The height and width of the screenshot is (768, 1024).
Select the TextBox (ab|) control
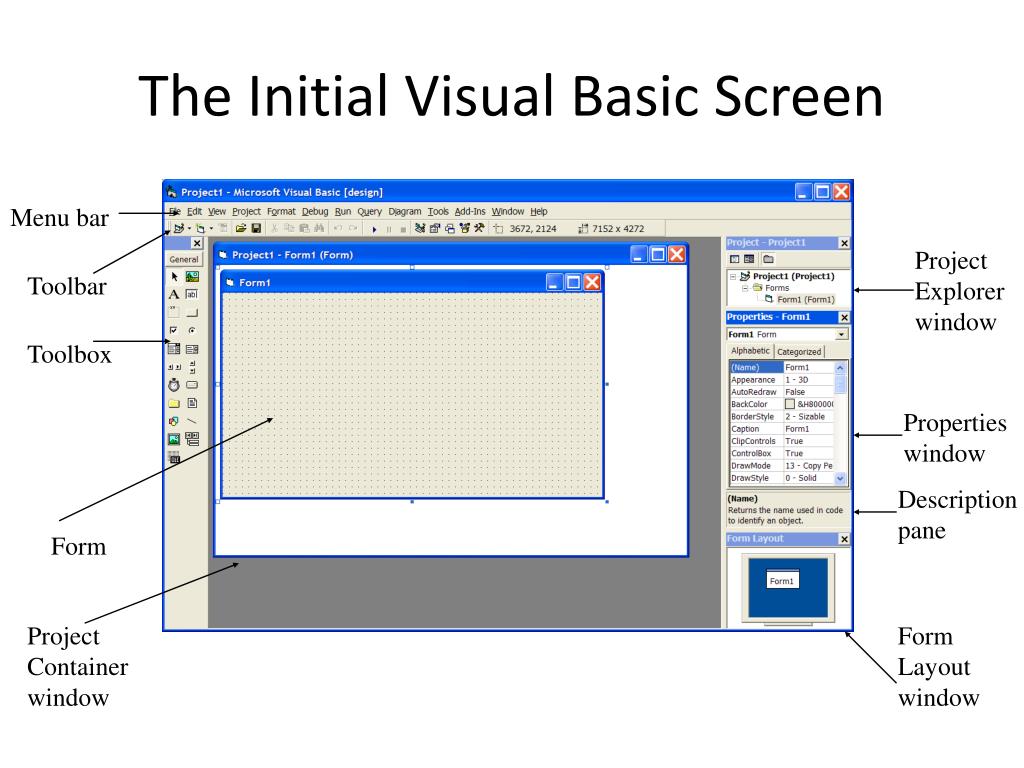(x=192, y=295)
